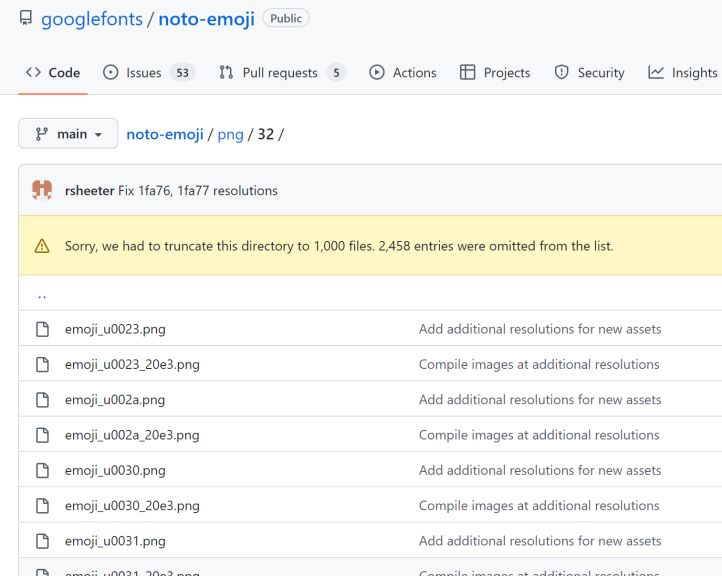The image size is (722, 576).
Task: Switch to the Issues tab
Action: pos(149,73)
